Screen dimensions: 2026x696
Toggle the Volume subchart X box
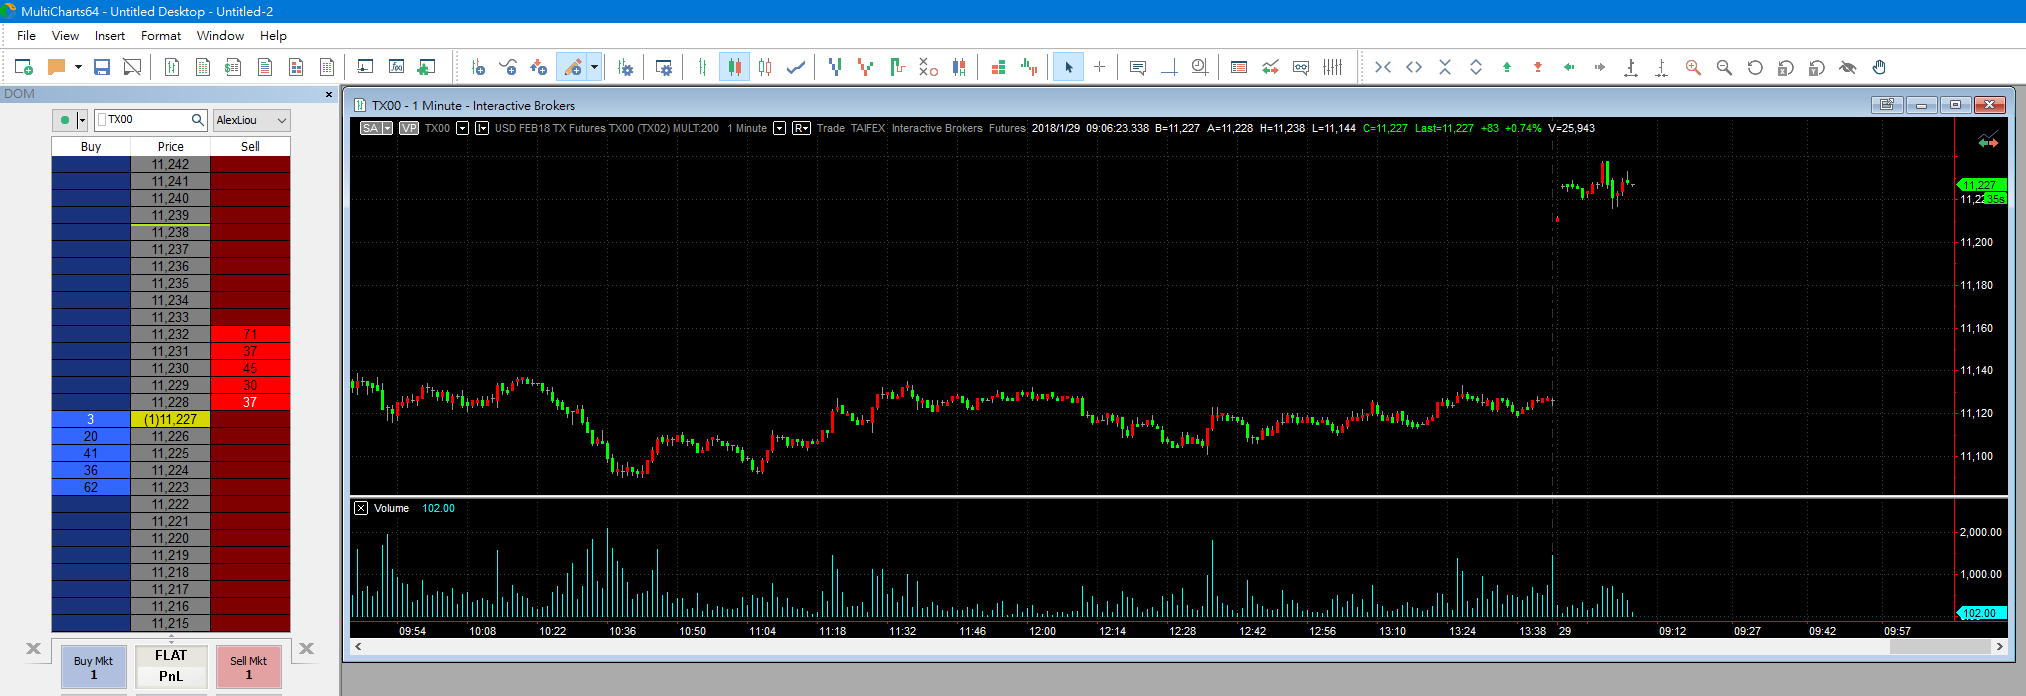(361, 508)
